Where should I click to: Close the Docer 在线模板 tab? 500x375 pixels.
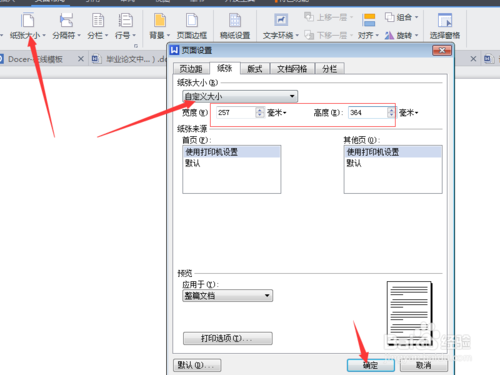[81, 59]
